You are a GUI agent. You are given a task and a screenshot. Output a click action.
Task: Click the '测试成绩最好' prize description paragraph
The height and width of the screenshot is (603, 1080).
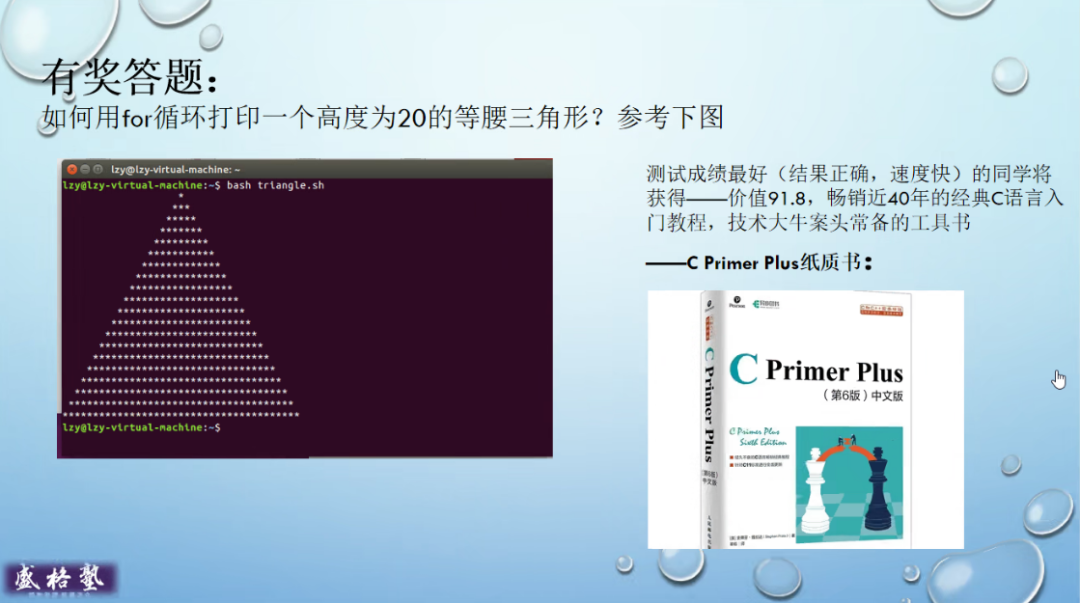(x=854, y=198)
